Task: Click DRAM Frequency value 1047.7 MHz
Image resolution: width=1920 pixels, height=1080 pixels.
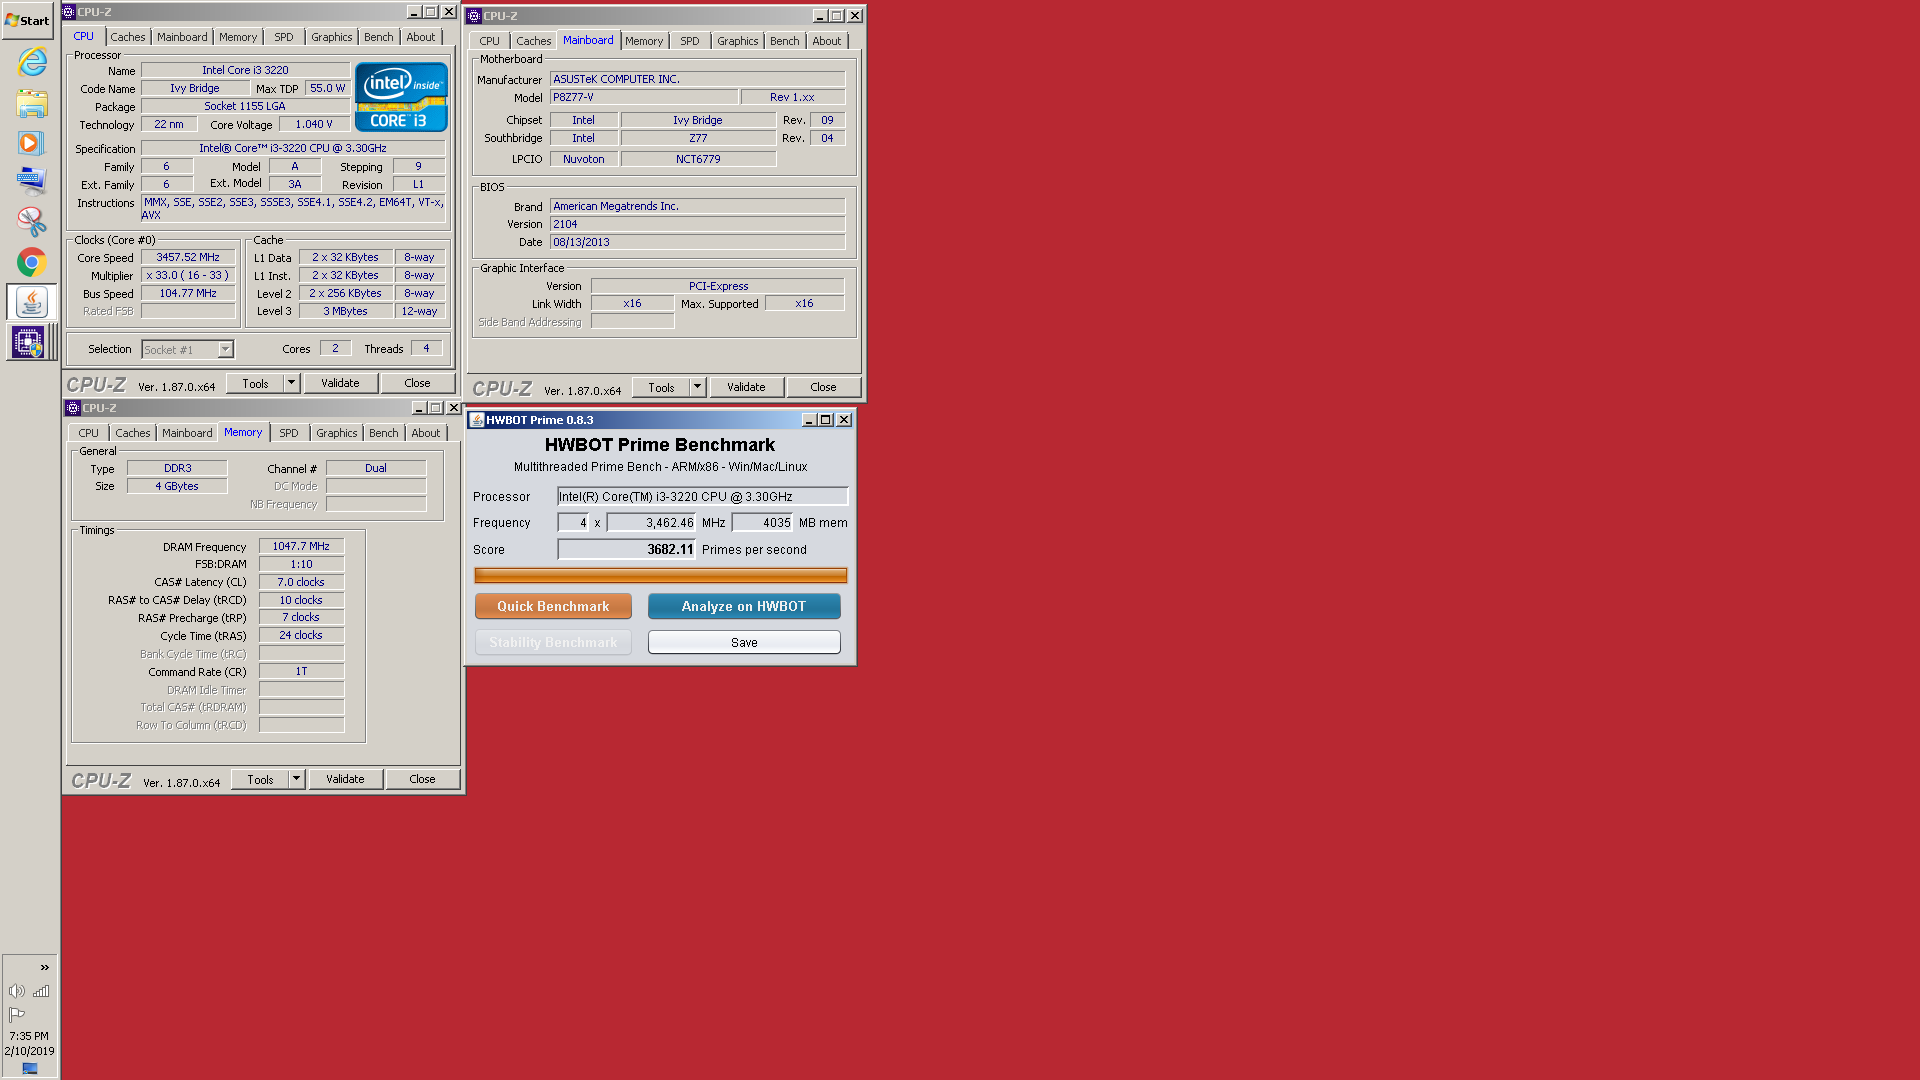Action: click(x=301, y=546)
